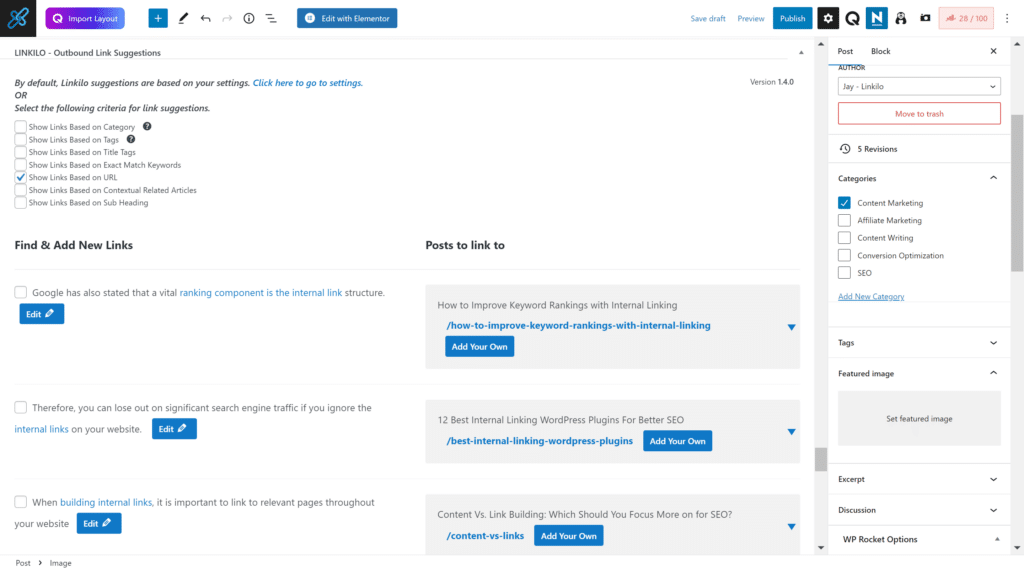1024x570 pixels.
Task: Select the 'When building internal links' suggestion checkbox
Action: [21, 502]
